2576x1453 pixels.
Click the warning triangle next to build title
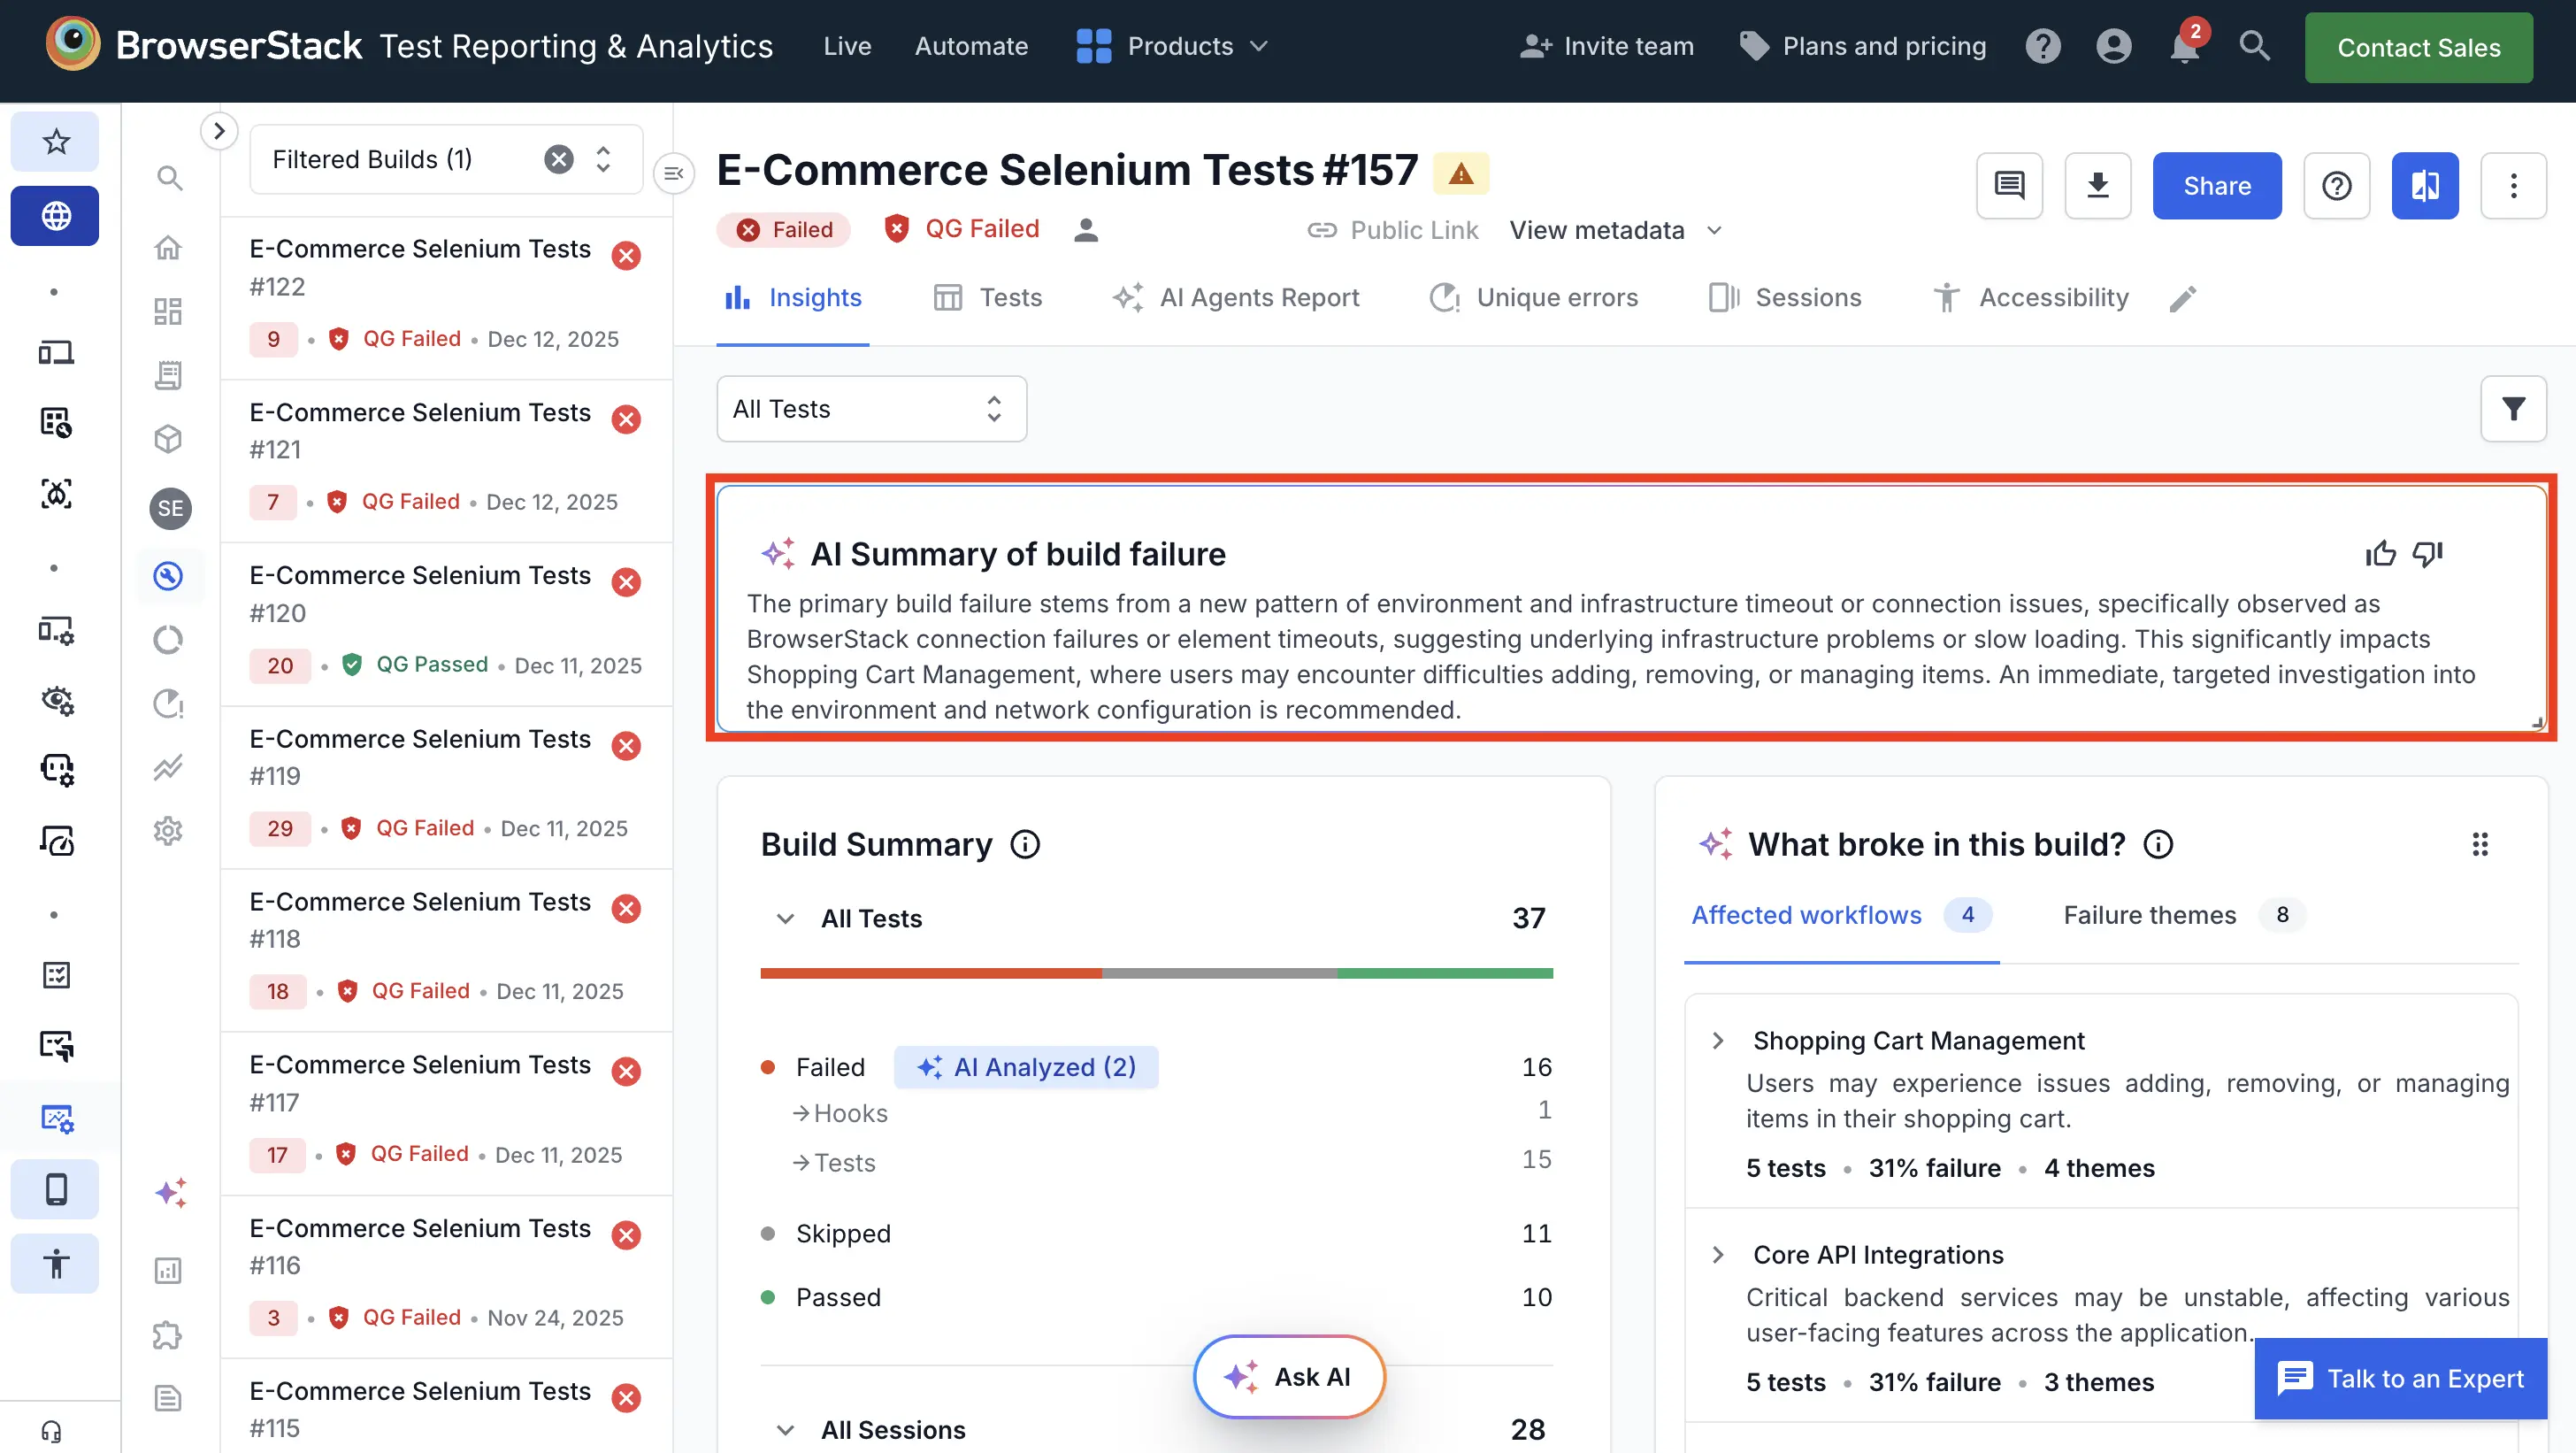tap(1460, 173)
